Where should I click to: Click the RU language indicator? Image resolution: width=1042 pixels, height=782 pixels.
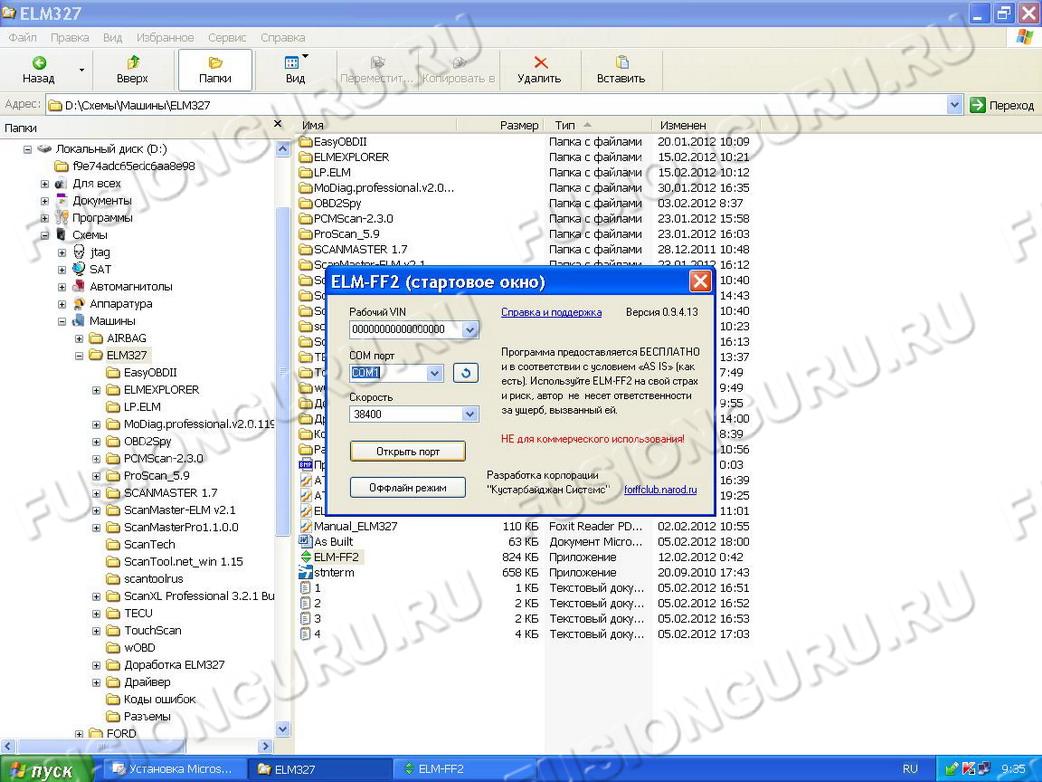910,769
